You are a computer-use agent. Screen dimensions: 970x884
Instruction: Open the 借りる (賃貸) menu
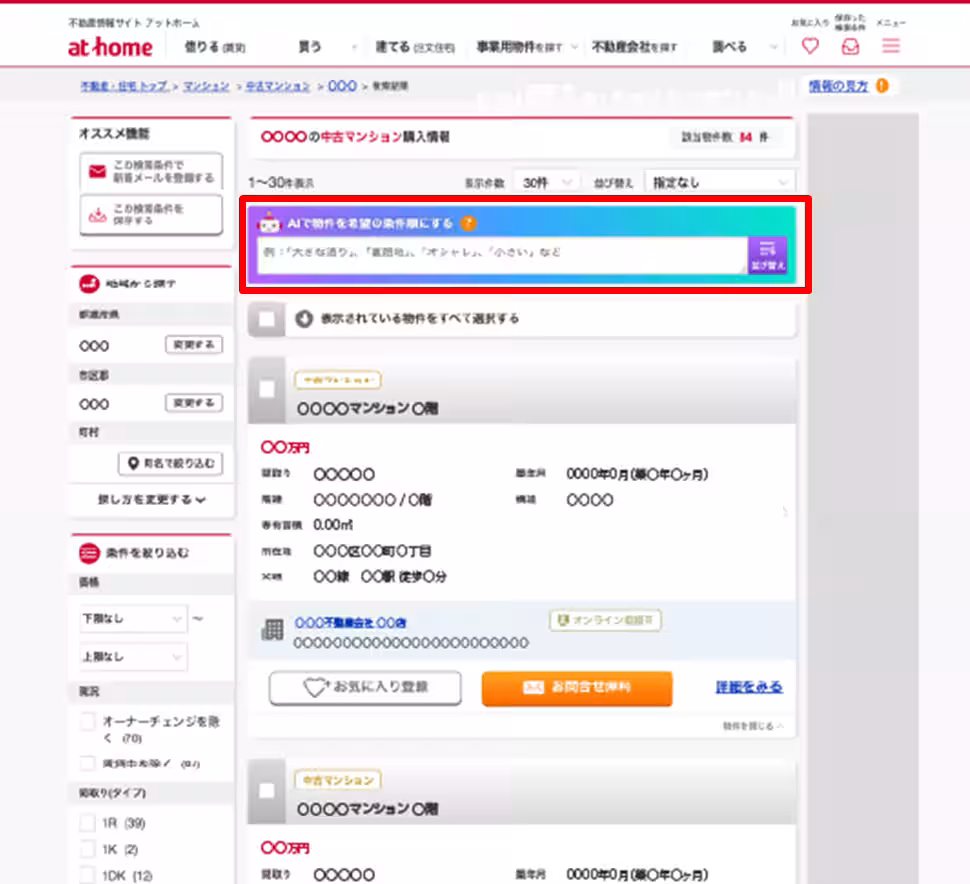coord(215,47)
